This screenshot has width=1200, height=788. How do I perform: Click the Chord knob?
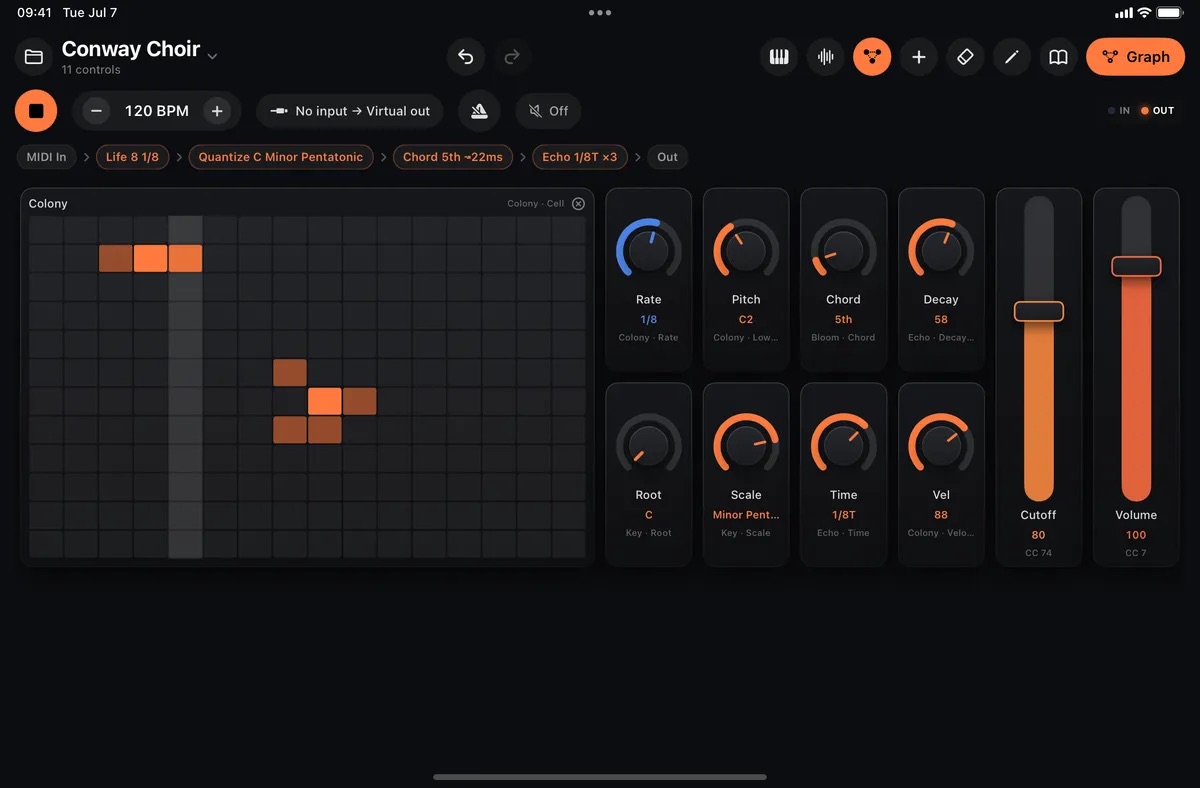[x=843, y=250]
